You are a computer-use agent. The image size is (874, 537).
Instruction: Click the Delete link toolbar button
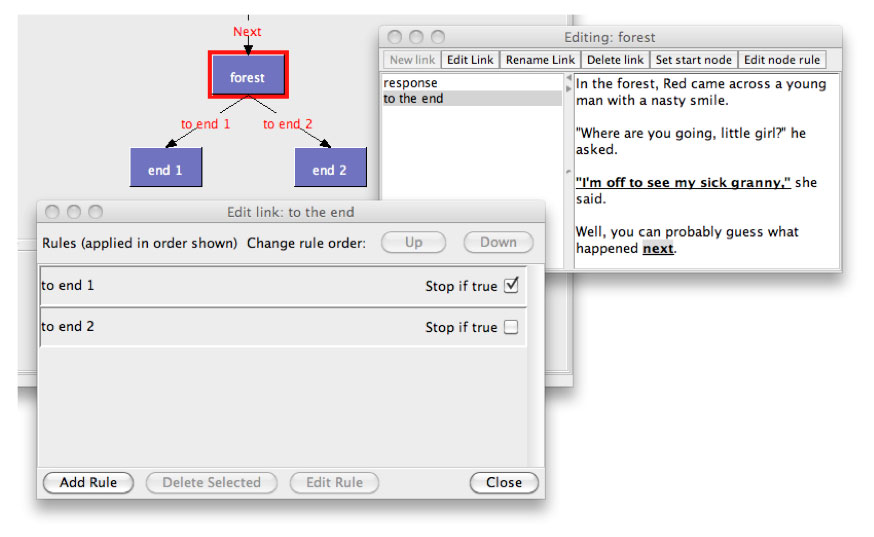(615, 60)
